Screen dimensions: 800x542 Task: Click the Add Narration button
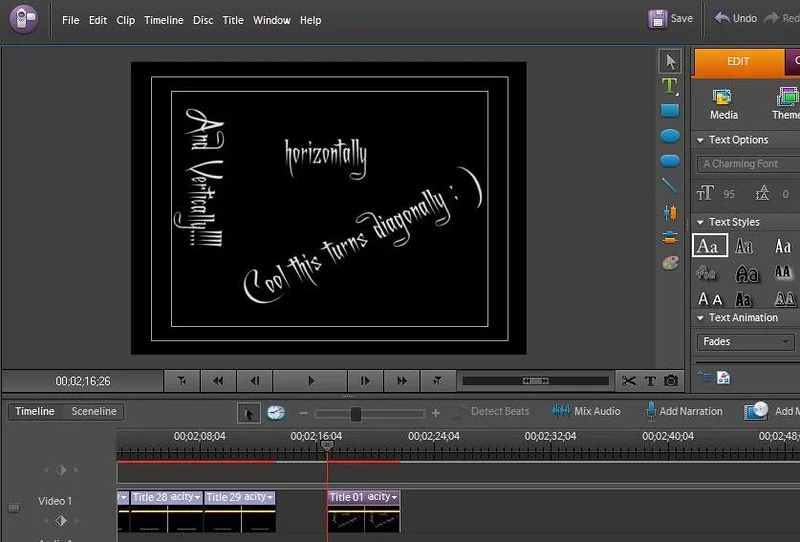pyautogui.click(x=684, y=411)
